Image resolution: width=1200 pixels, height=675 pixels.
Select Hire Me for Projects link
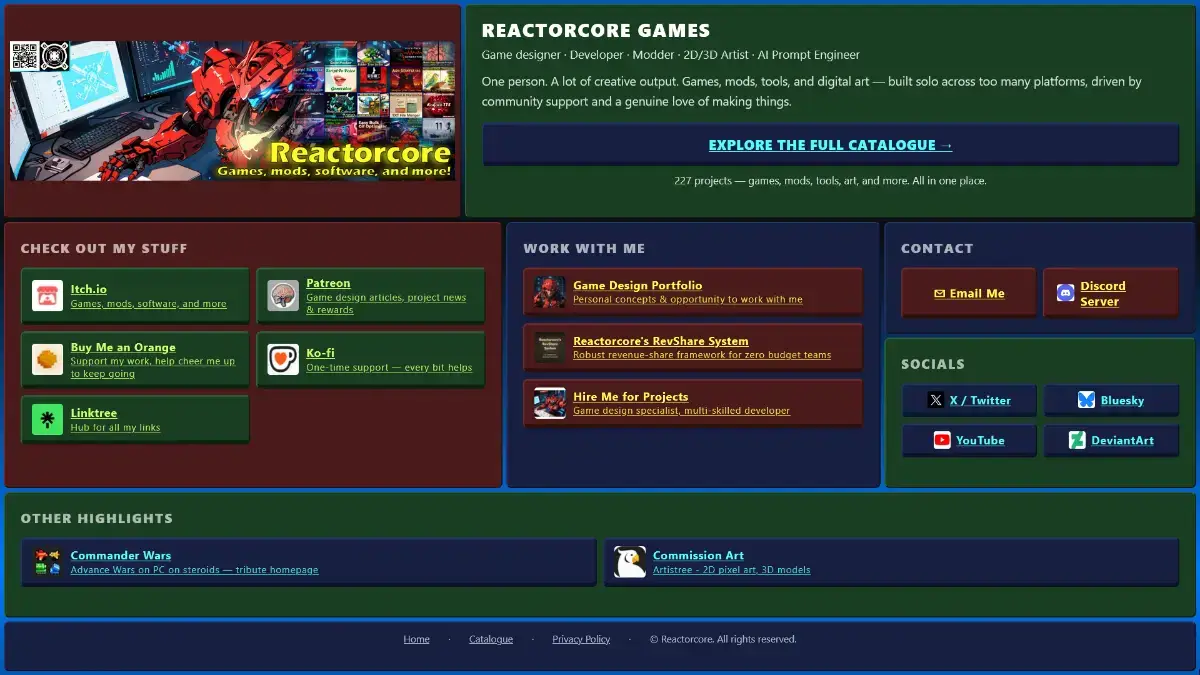pyautogui.click(x=630, y=397)
